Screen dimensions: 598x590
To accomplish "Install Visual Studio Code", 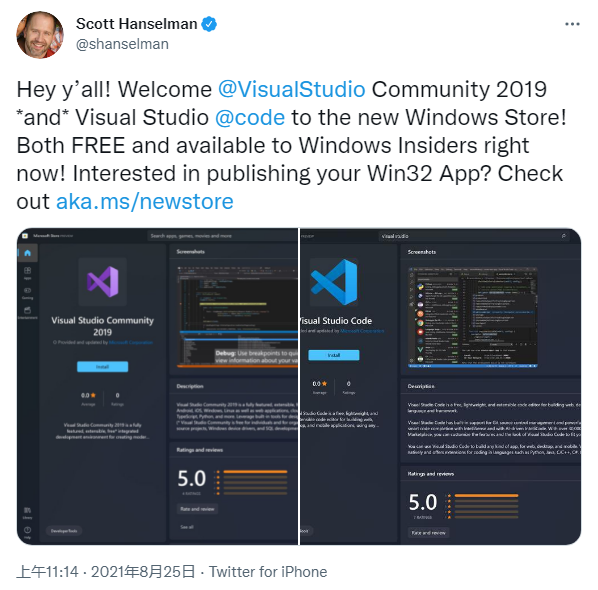I will pos(334,355).
